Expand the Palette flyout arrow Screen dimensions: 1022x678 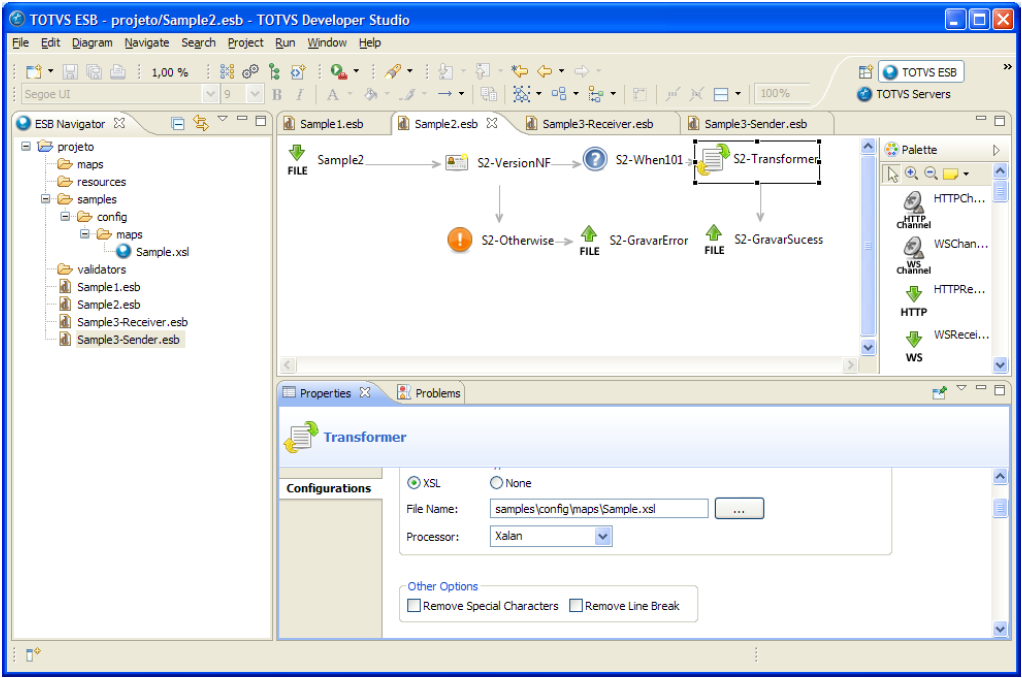coord(996,150)
